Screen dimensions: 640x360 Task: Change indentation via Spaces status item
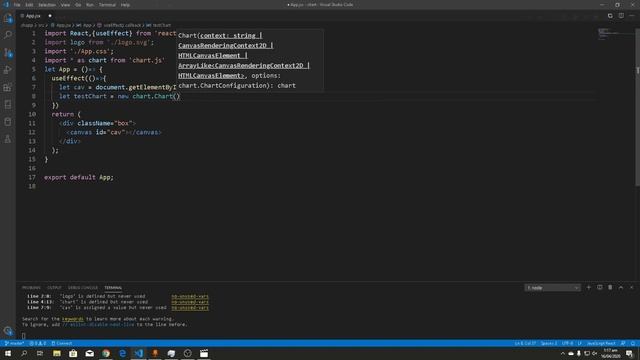pyautogui.click(x=549, y=343)
